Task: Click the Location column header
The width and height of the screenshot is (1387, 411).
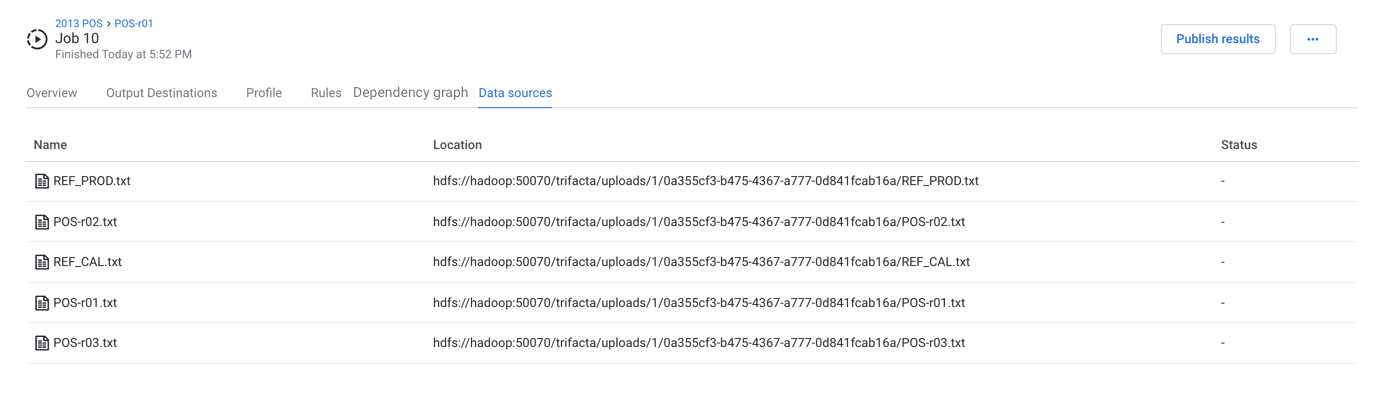Action: (x=457, y=145)
